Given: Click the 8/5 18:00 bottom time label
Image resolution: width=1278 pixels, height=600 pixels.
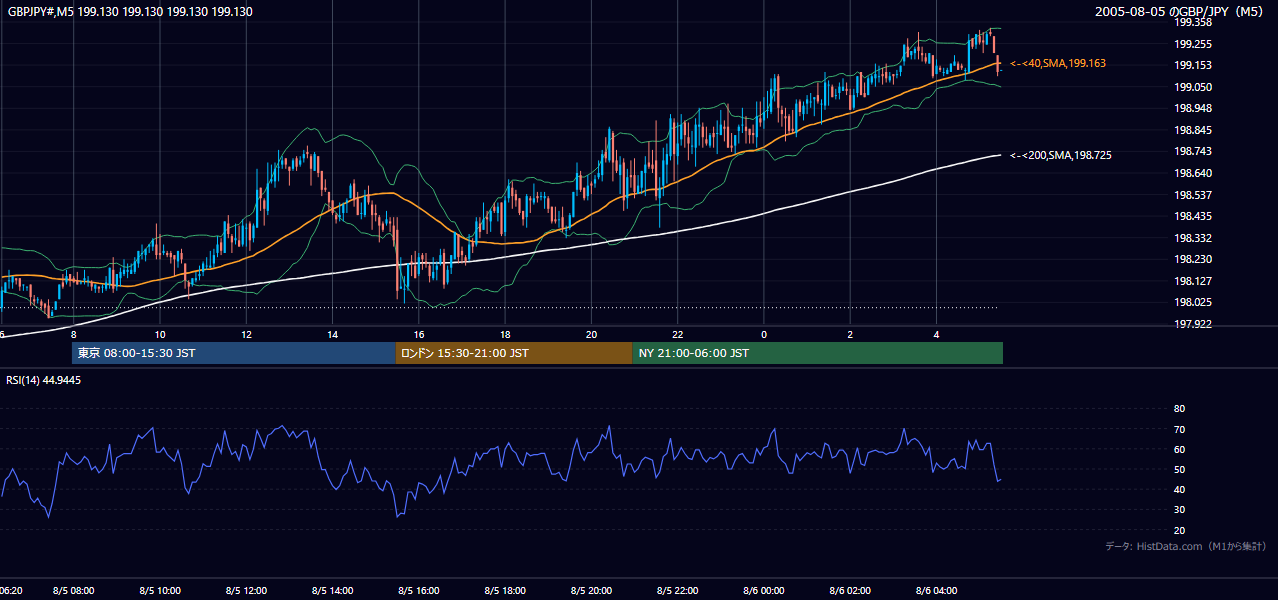Looking at the screenshot, I should [x=505, y=590].
